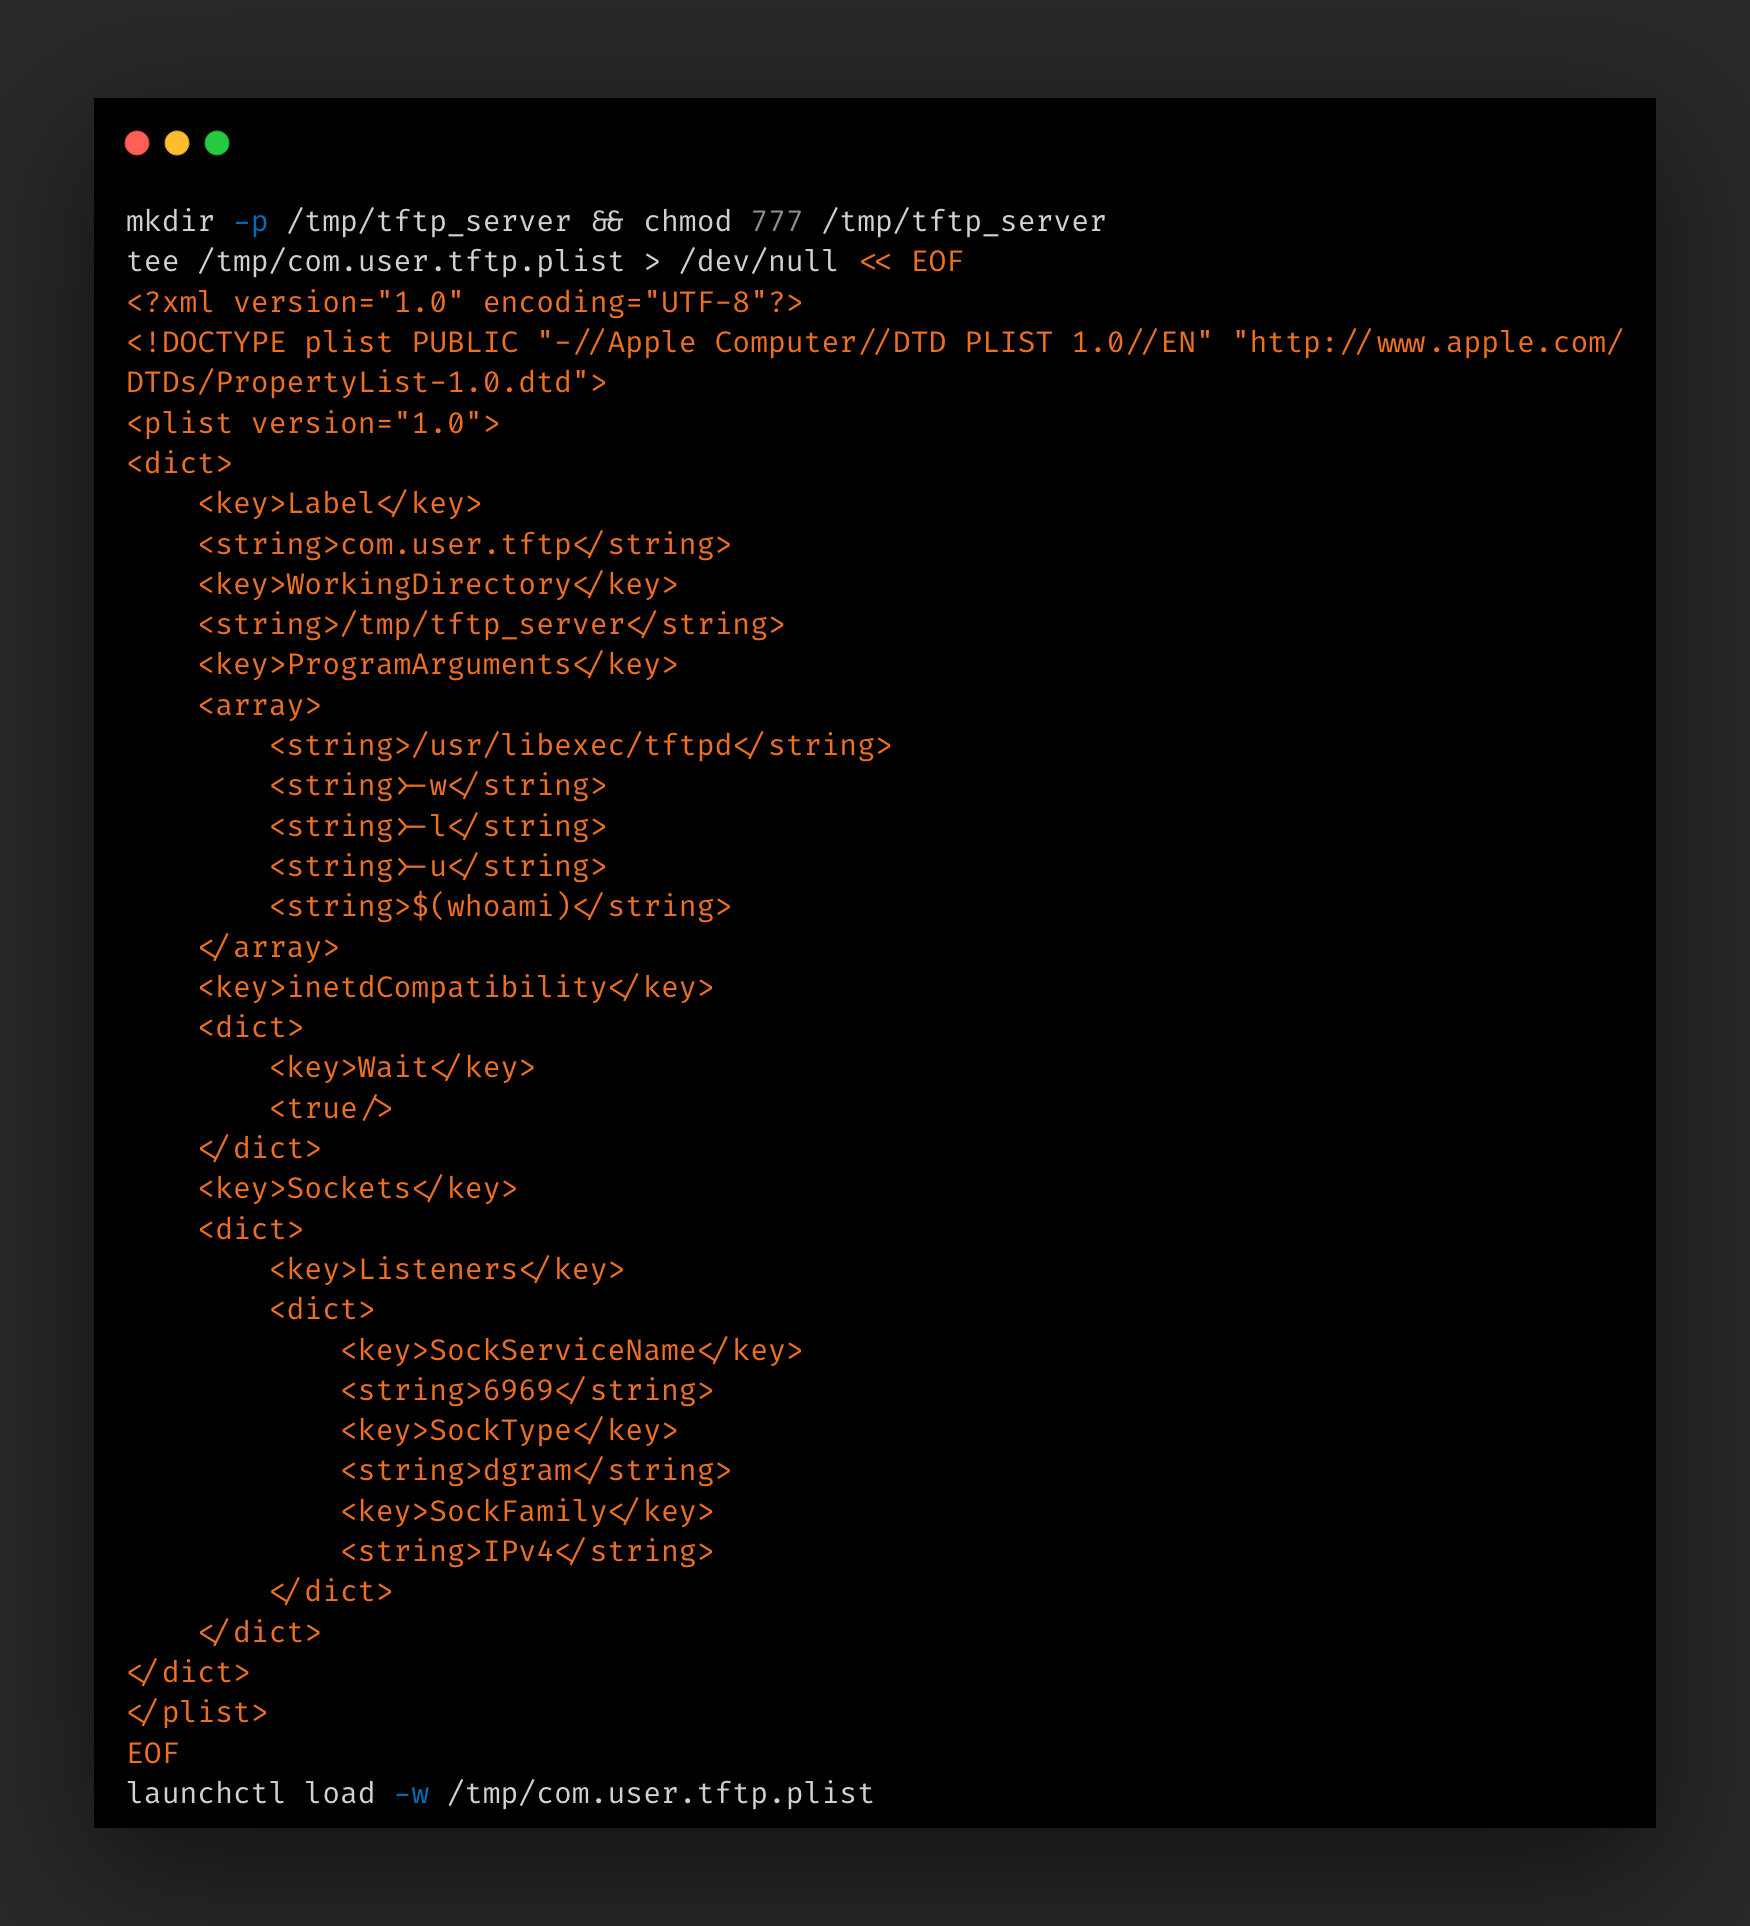Select the true tag under Wait
1750x1926 pixels.
point(330,1107)
